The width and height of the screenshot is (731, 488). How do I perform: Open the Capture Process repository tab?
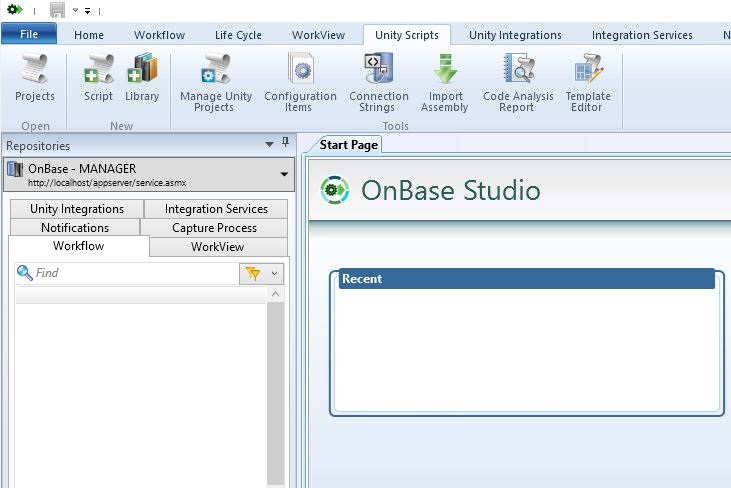tap(214, 227)
